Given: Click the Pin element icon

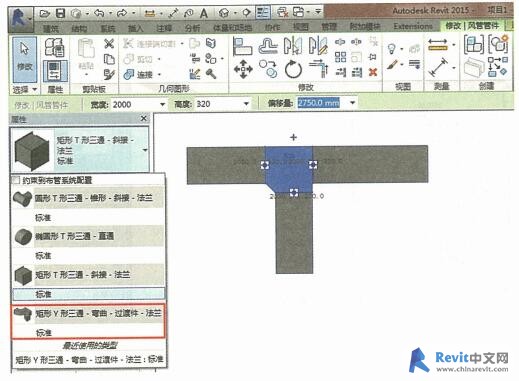Looking at the screenshot, I should (372, 57).
